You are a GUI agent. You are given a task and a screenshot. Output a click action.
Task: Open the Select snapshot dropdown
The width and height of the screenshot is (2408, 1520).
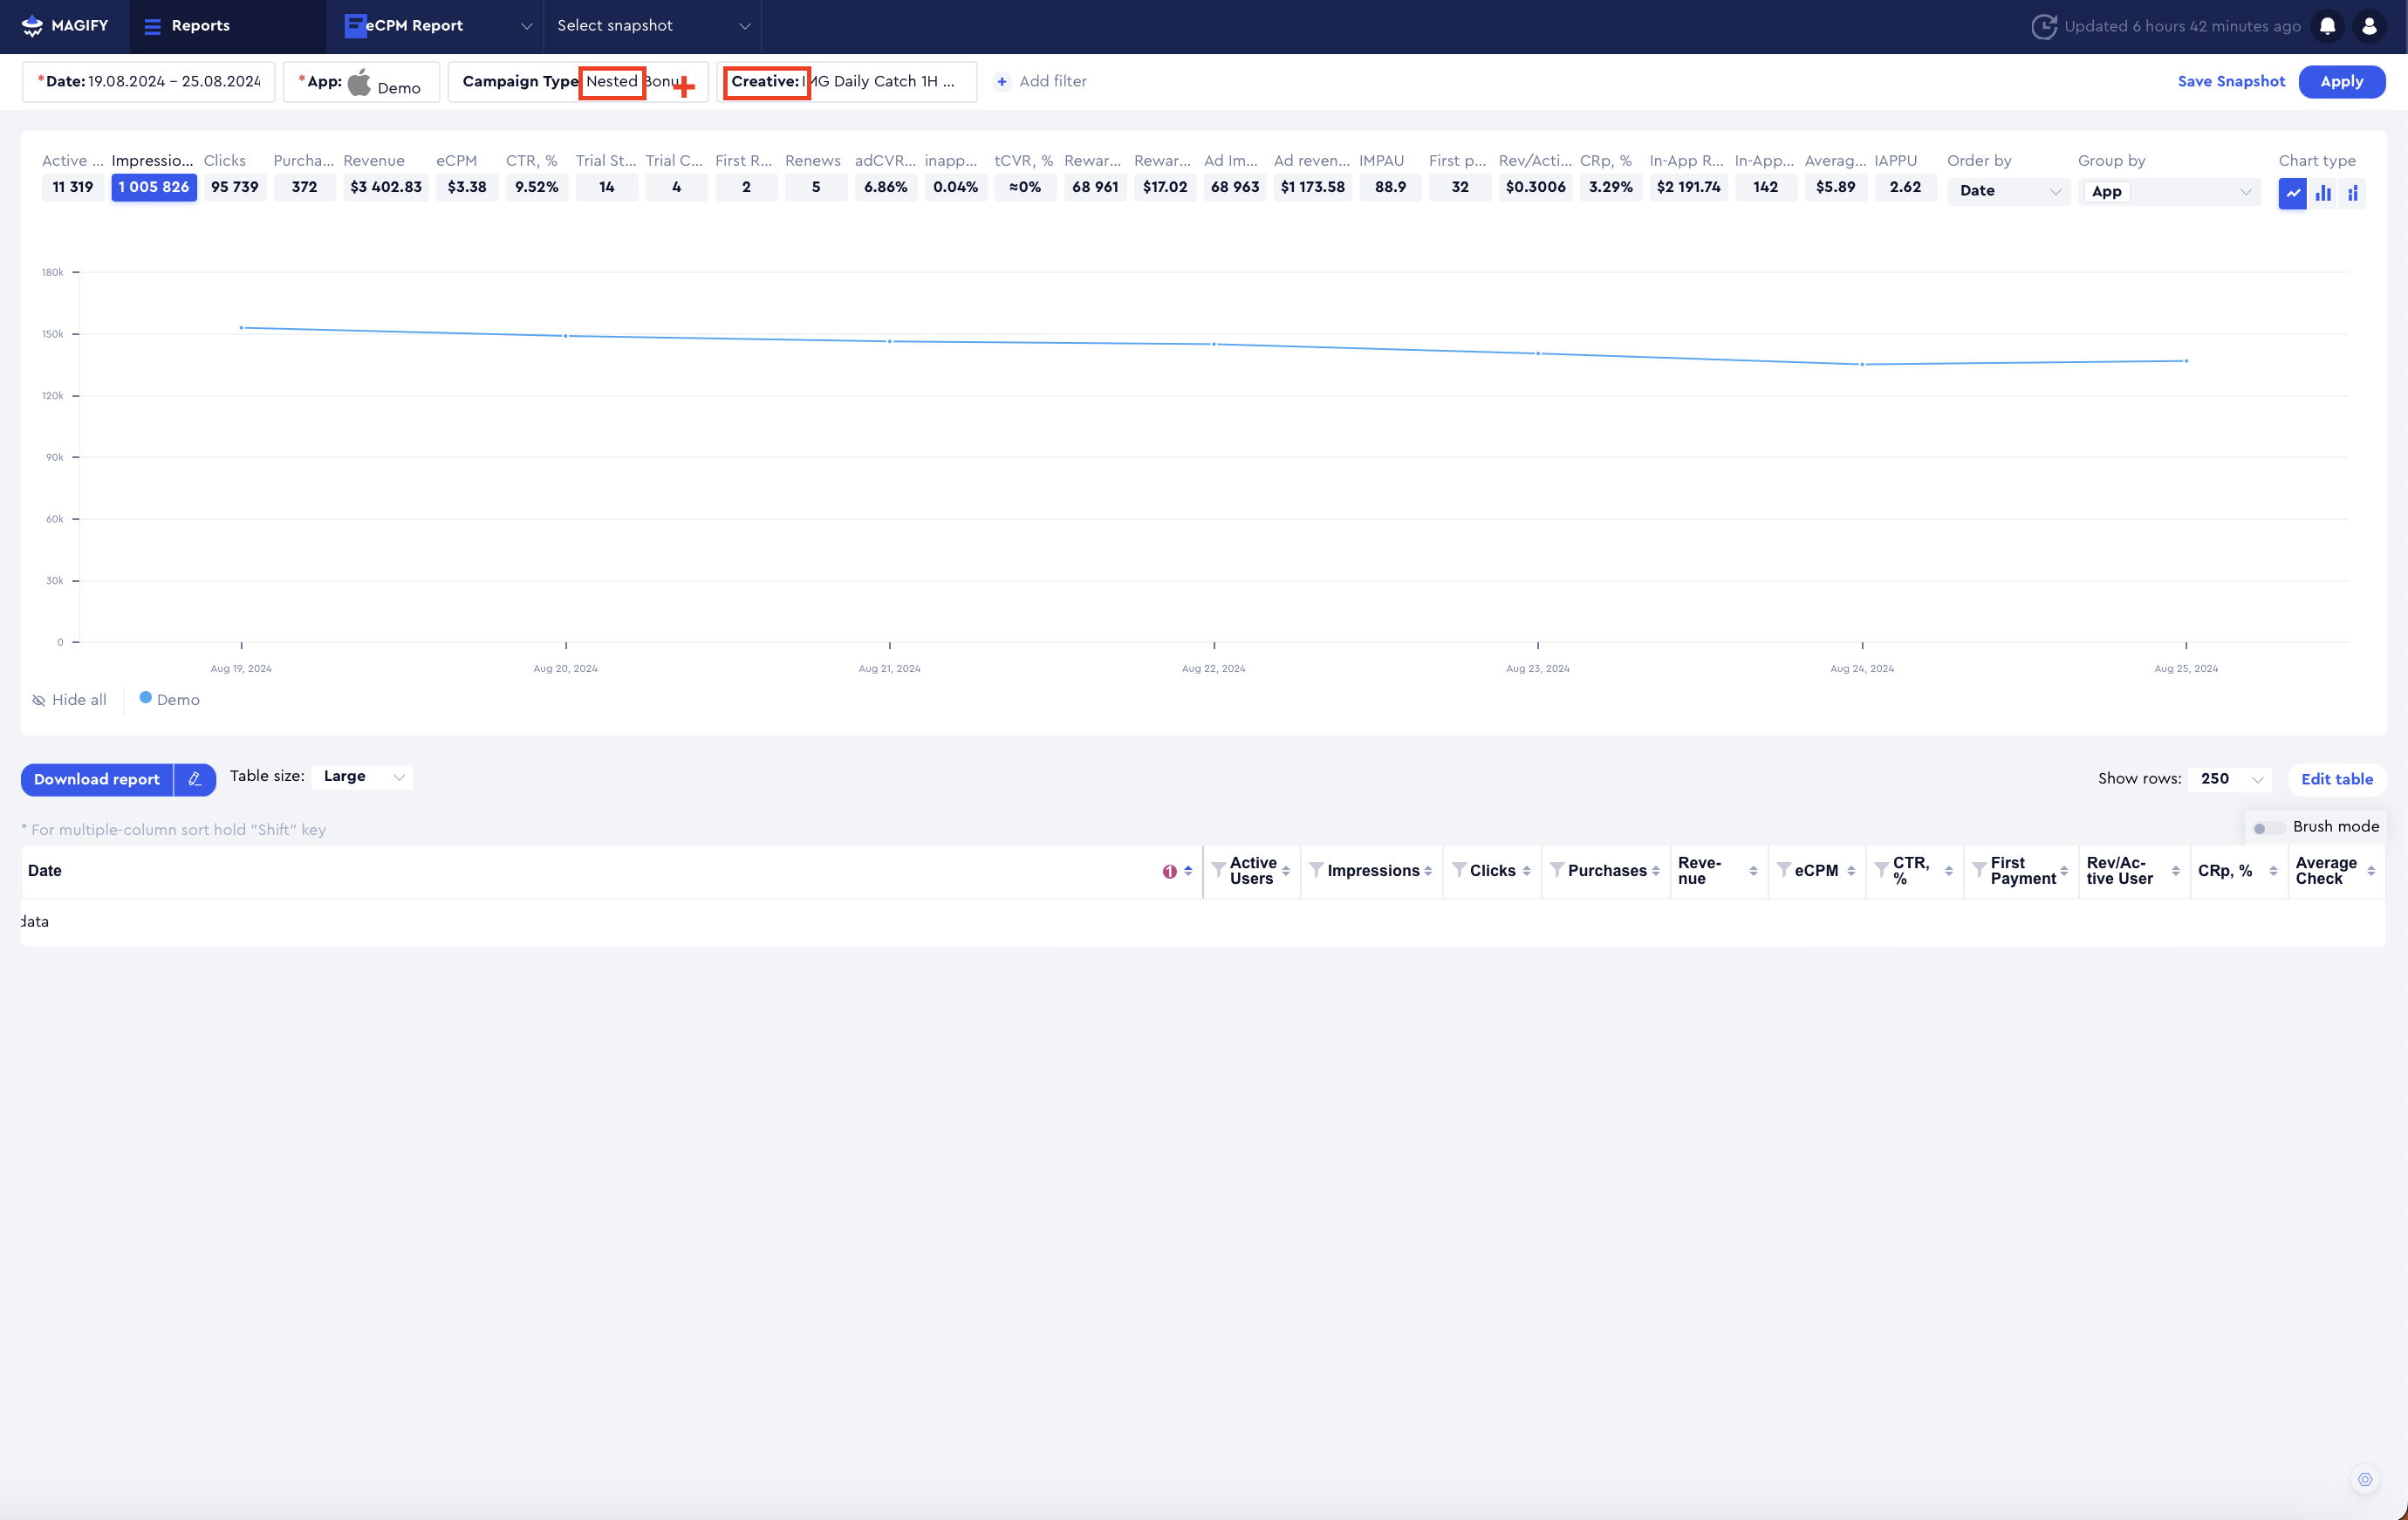[x=652, y=26]
